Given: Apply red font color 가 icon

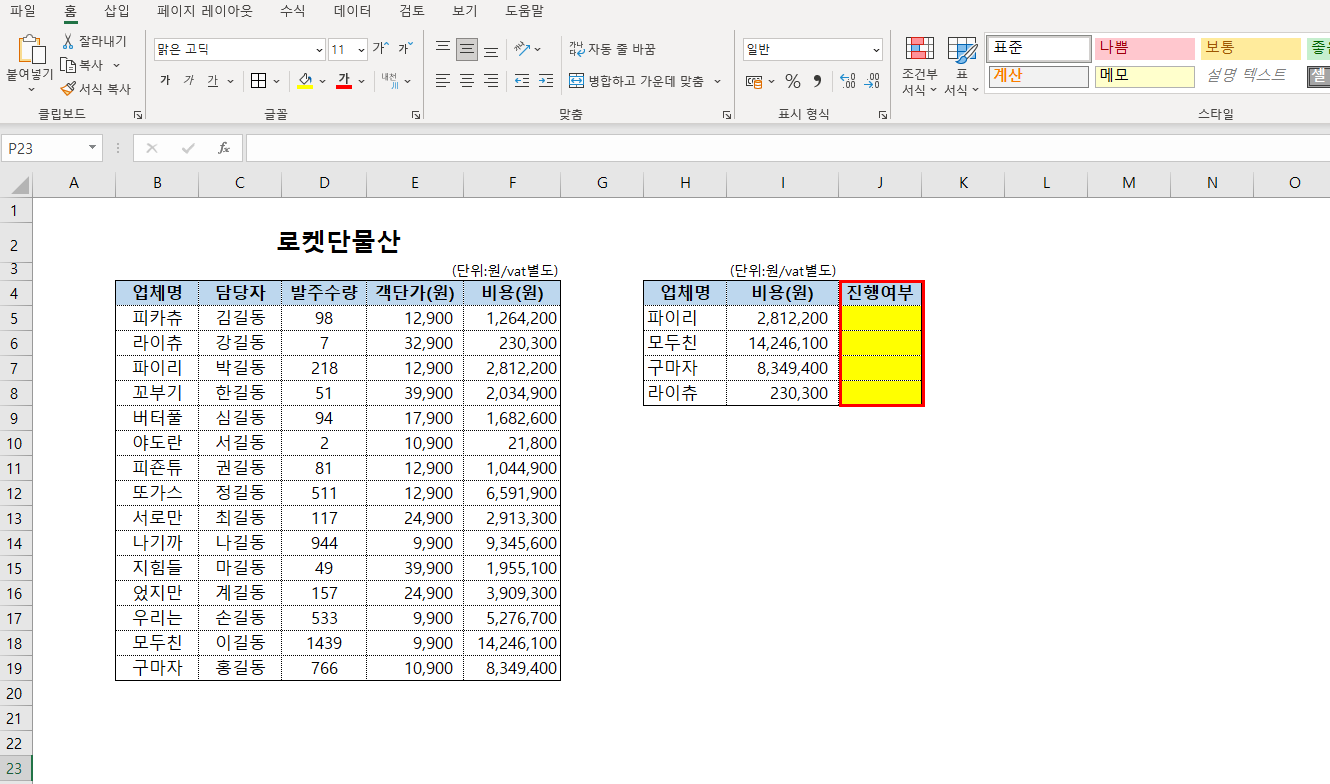Looking at the screenshot, I should pyautogui.click(x=343, y=81).
